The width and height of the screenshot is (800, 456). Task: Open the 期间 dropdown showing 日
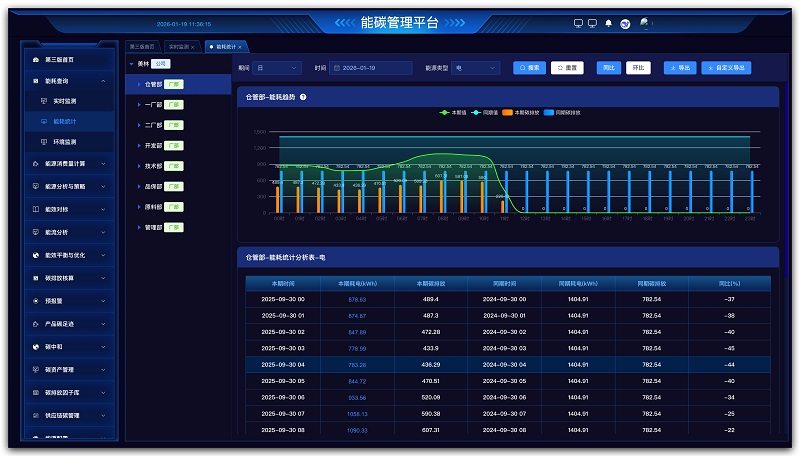(x=277, y=68)
